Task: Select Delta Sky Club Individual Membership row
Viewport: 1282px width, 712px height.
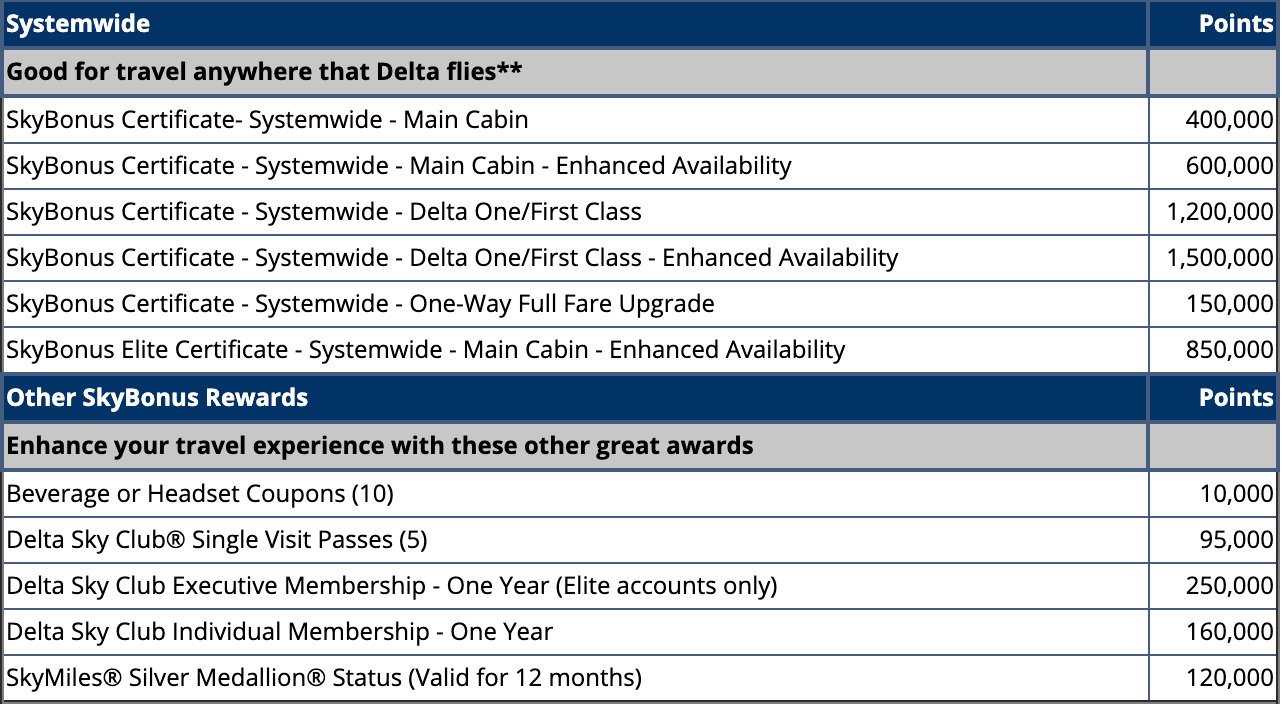Action: [x=279, y=632]
